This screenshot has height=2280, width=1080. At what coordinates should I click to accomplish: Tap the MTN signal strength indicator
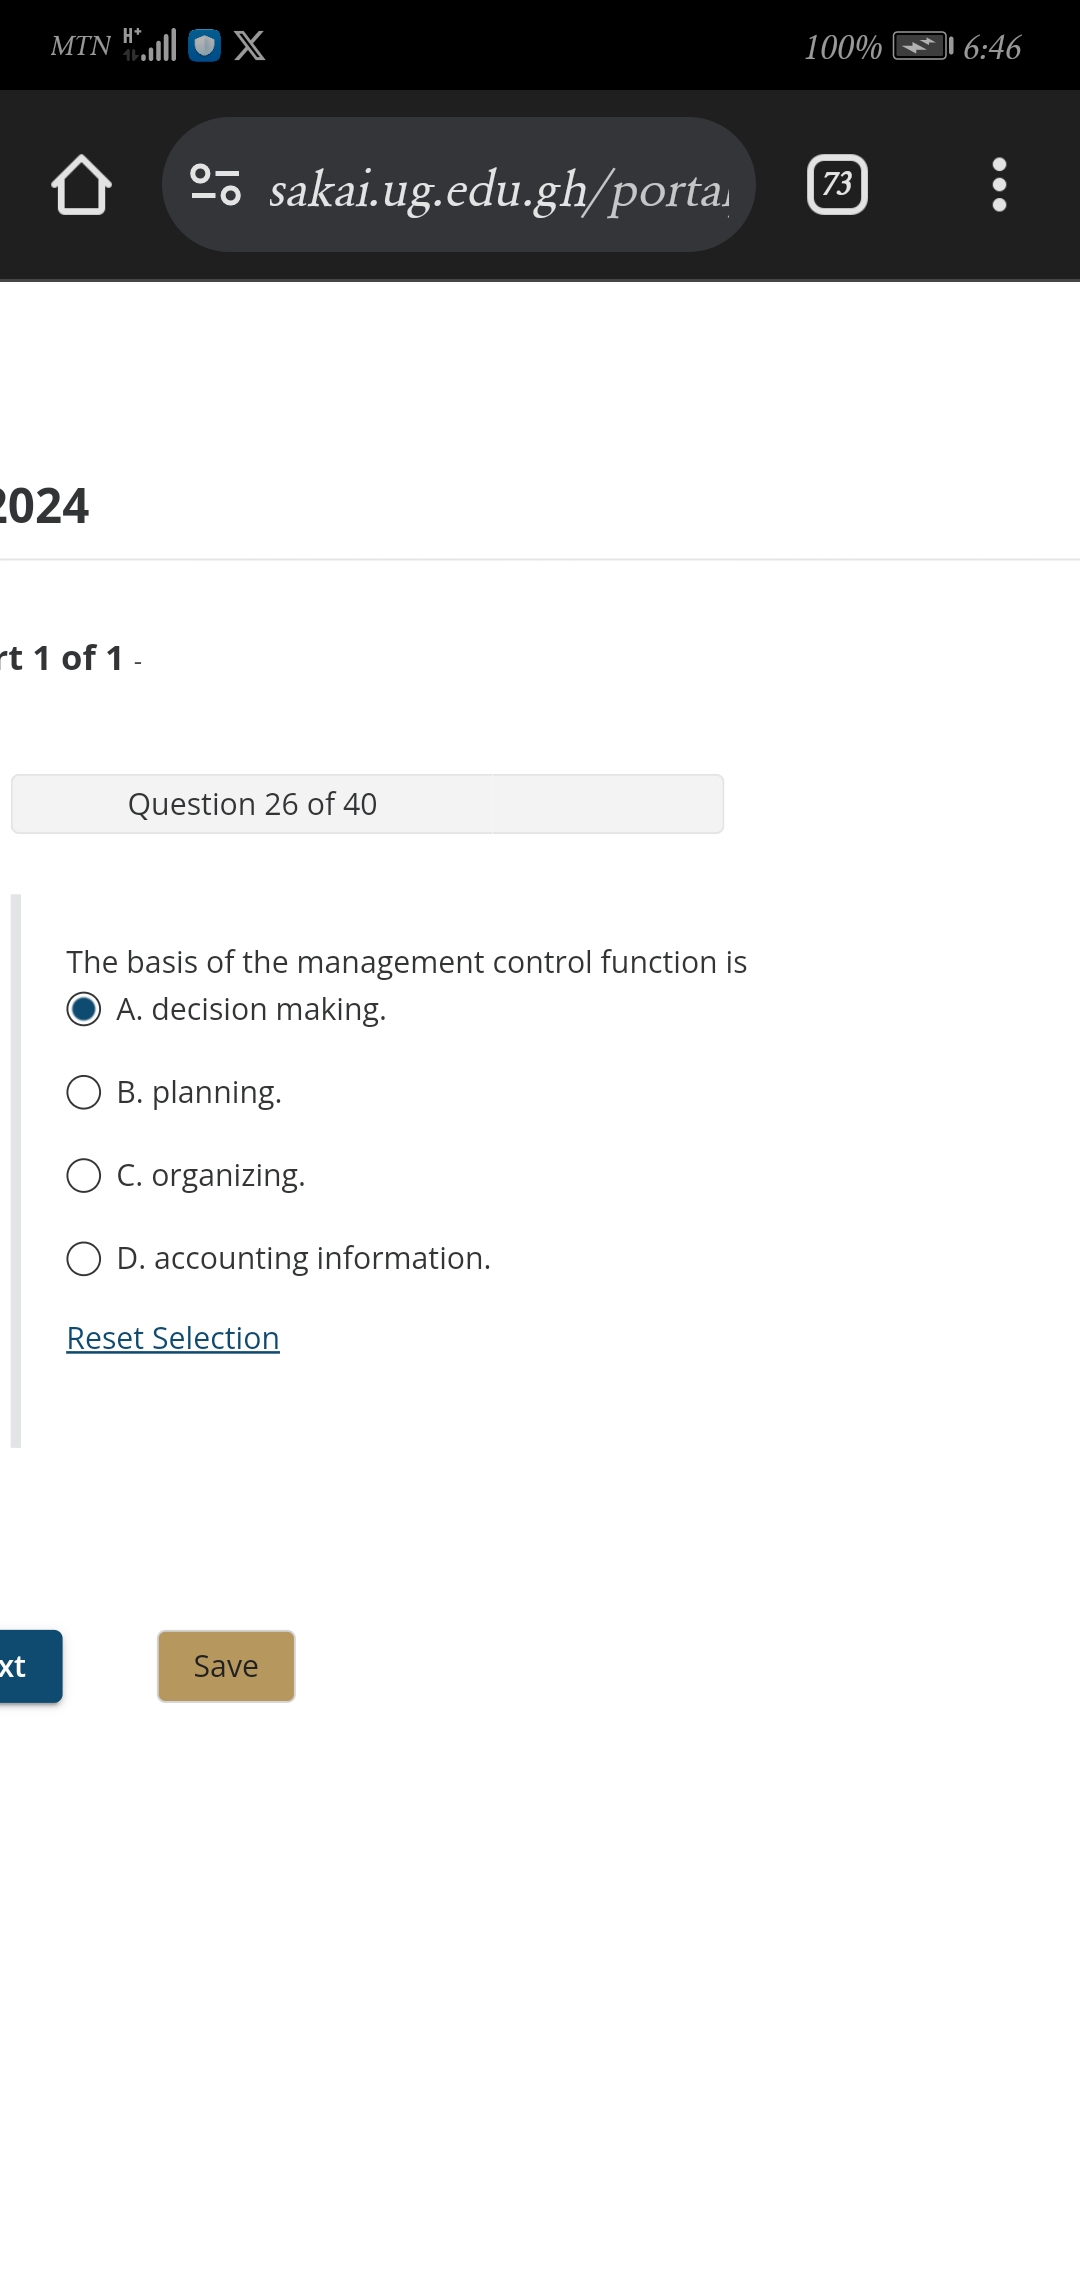pyautogui.click(x=150, y=44)
